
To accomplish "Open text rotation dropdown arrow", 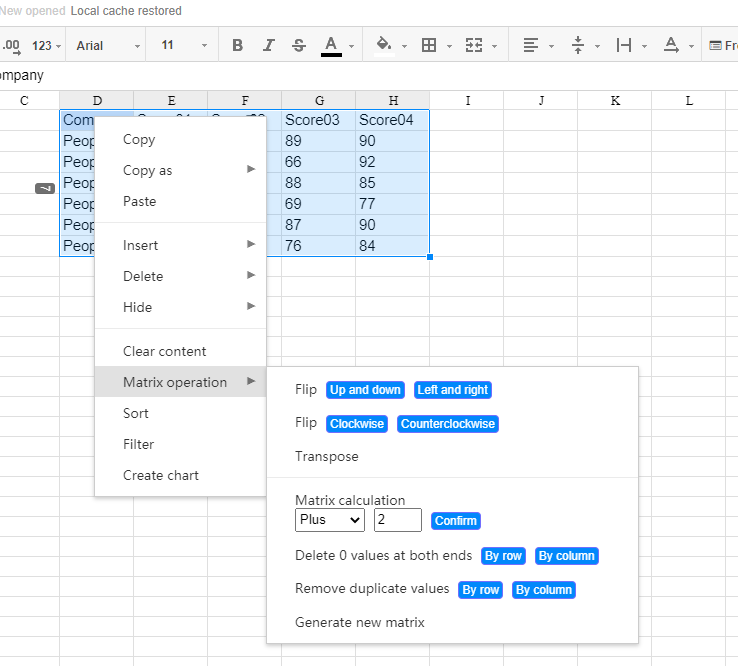I will pyautogui.click(x=691, y=46).
